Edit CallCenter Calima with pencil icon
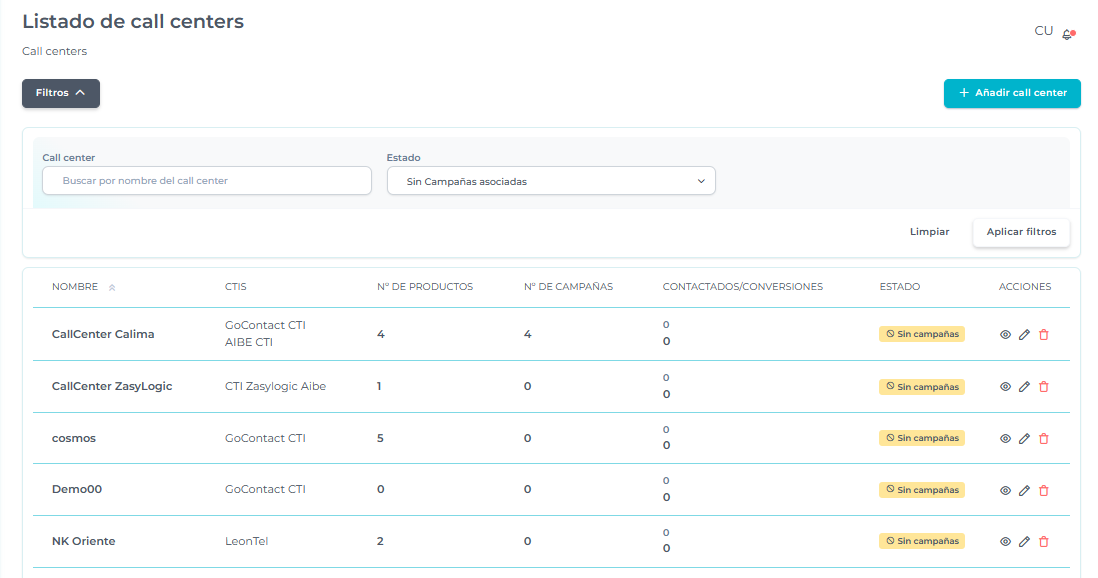 [x=1024, y=335]
